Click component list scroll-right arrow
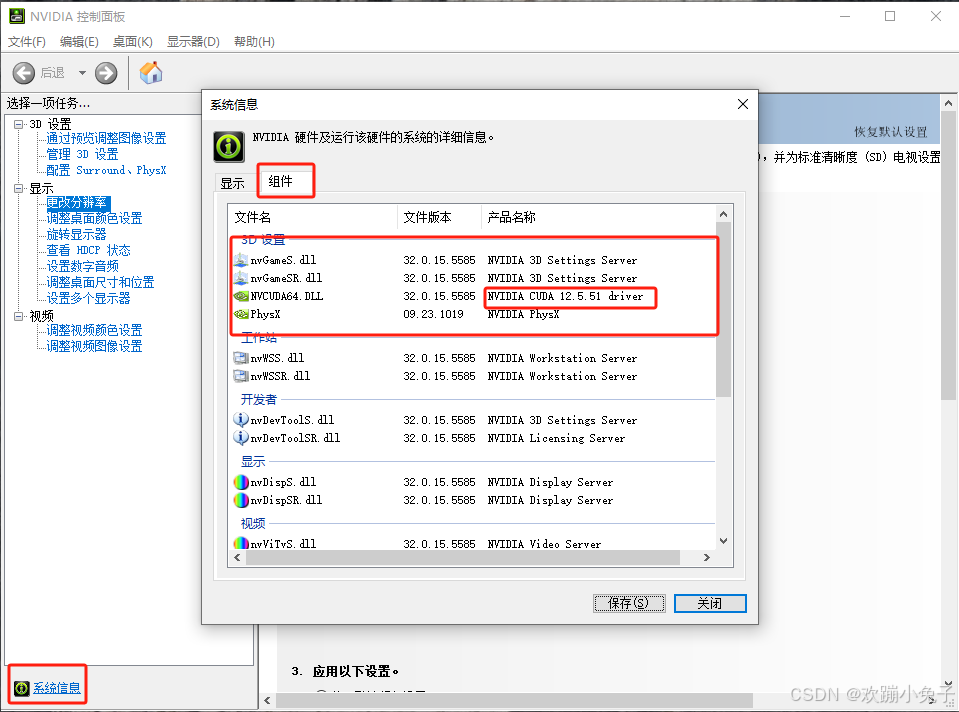Screen dimensions: 959x712 707,557
